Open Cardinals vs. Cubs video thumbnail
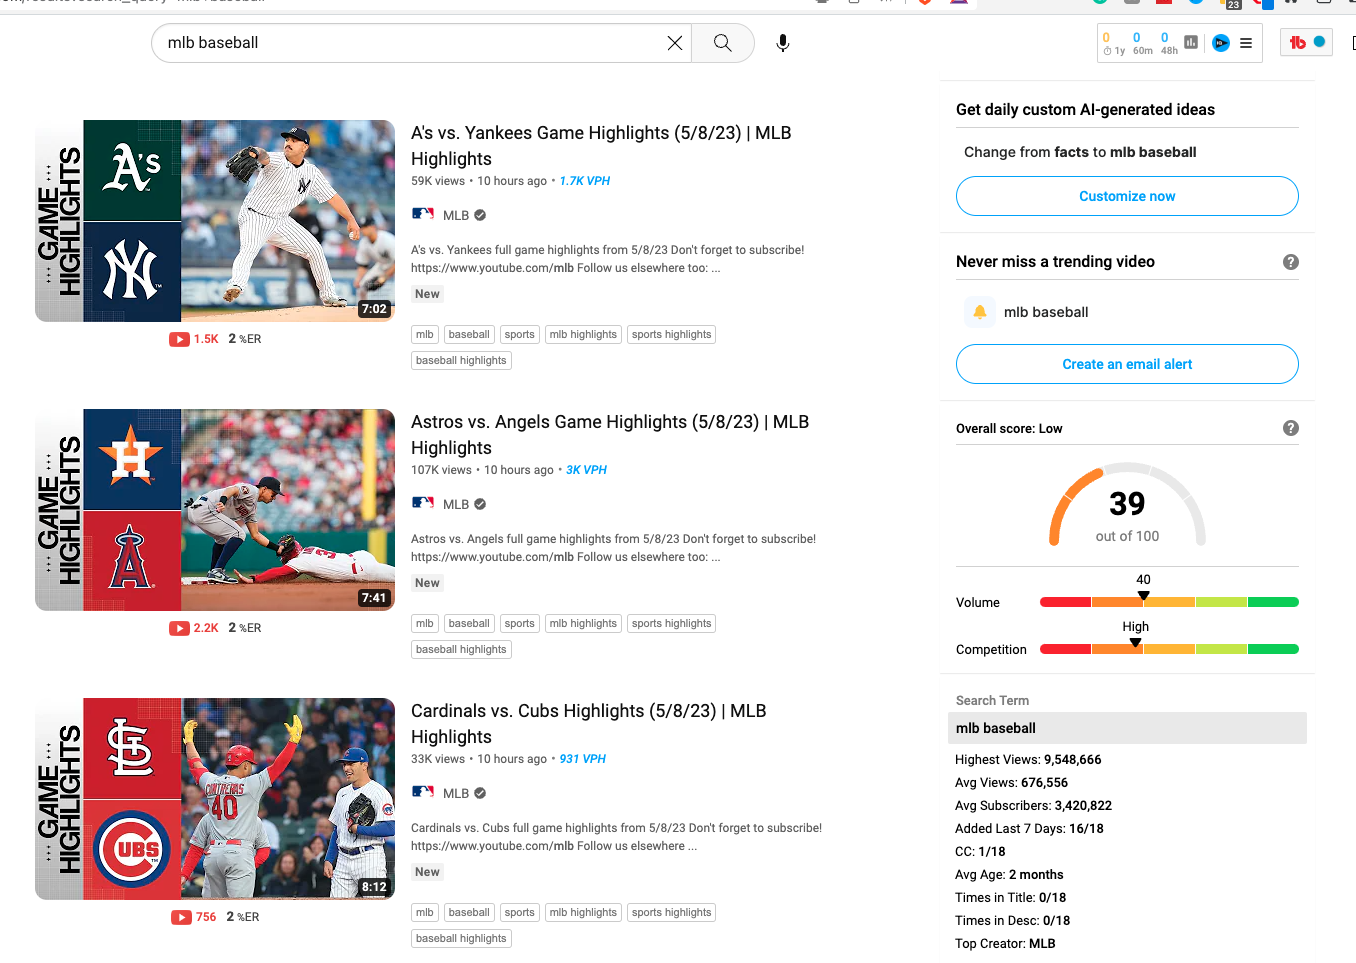Screen dimensions: 1356x963 (215, 799)
